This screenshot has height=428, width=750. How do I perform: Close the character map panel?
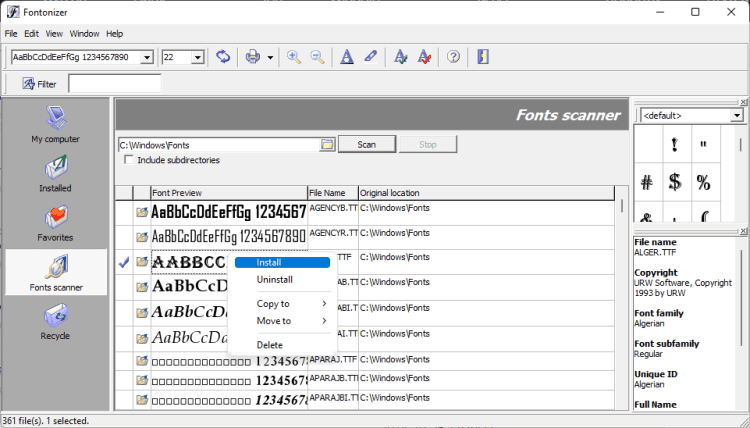pos(743,102)
